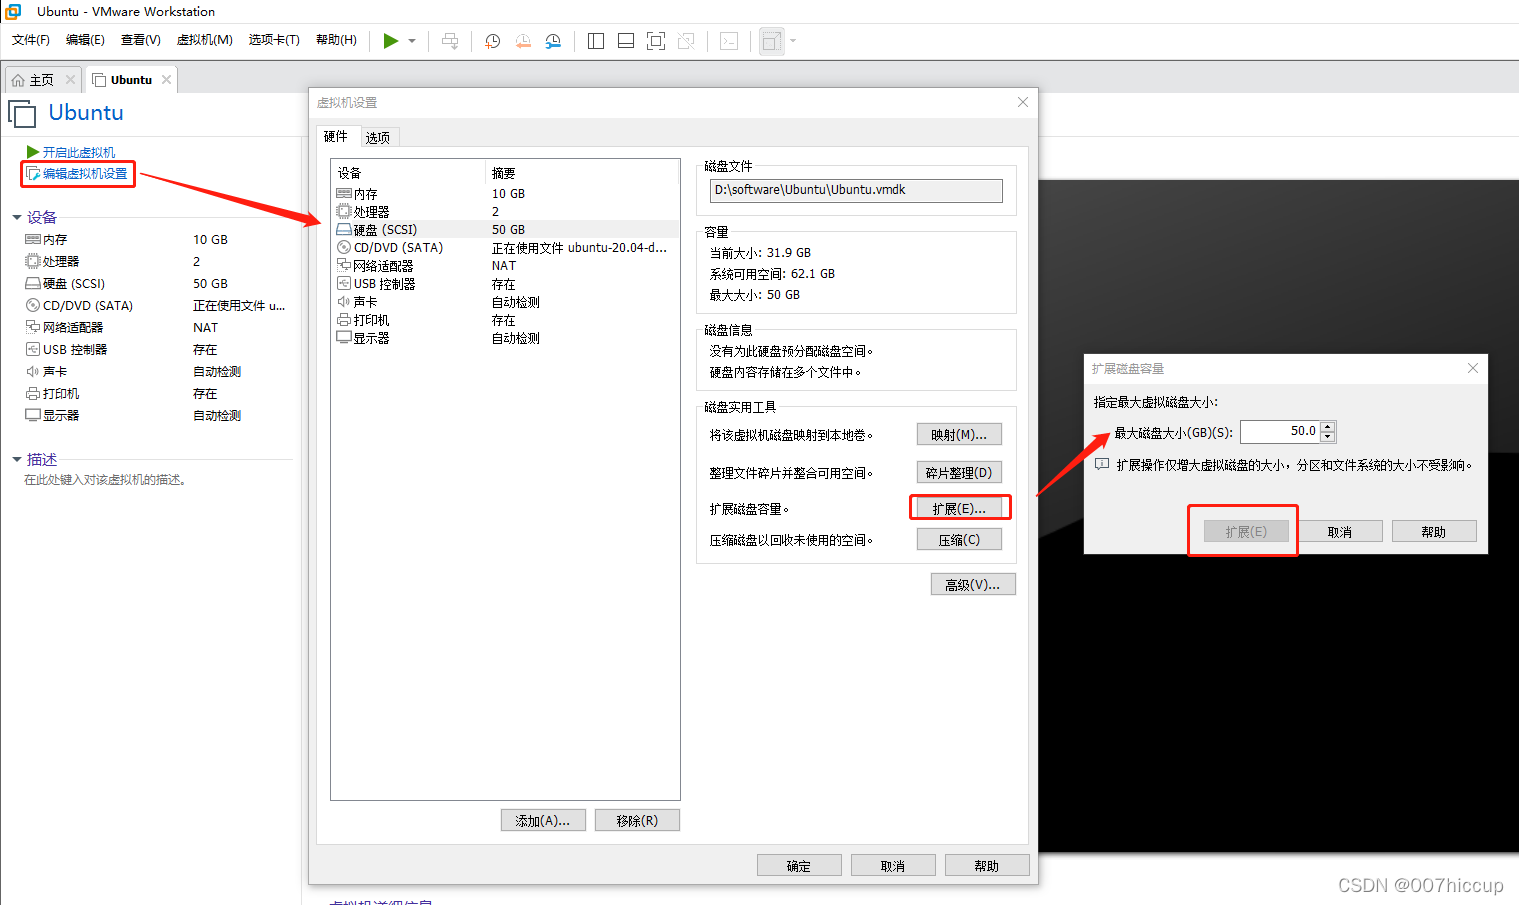
Task: Click 扩展(E) in expand disk dialog
Action: click(1246, 531)
